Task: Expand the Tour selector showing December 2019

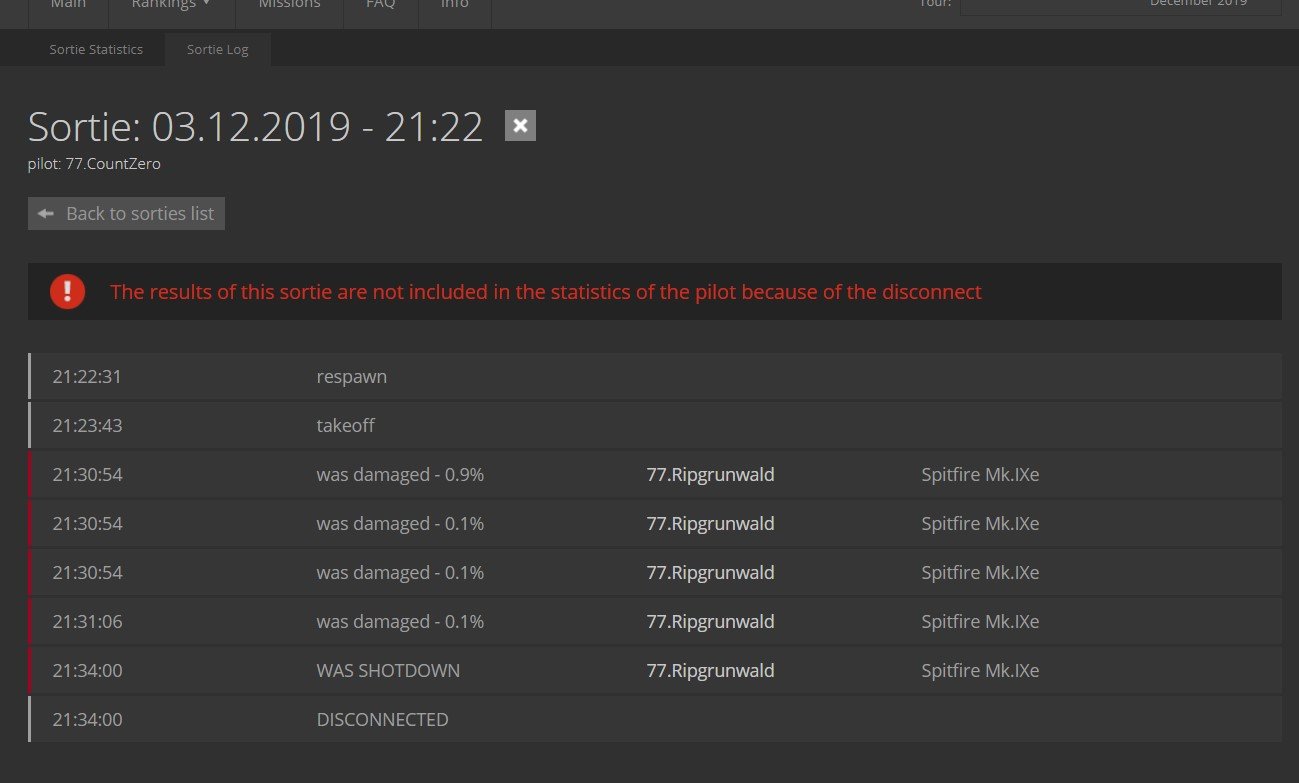Action: pos(1120,5)
